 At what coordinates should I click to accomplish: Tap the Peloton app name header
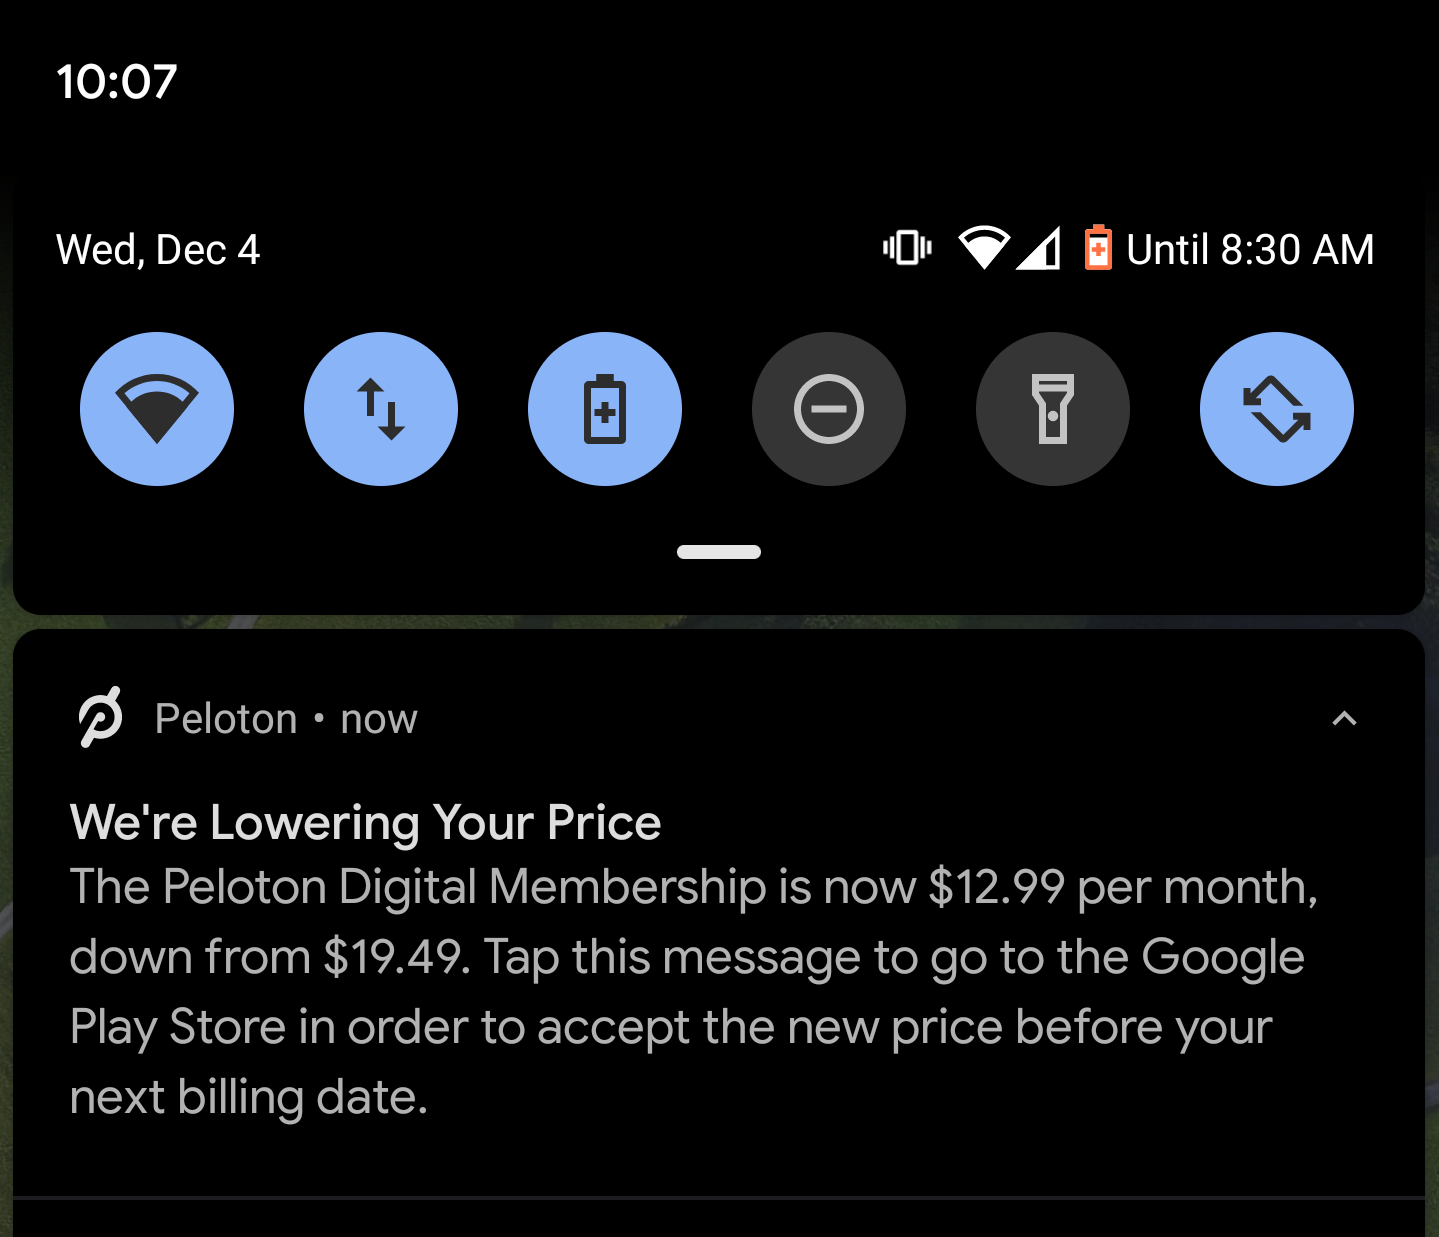point(226,719)
